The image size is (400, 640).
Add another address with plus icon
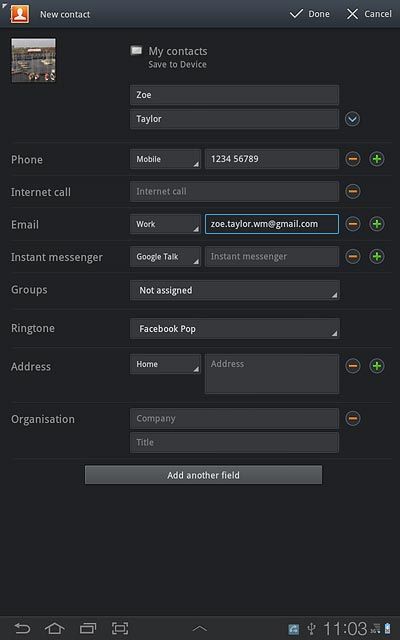click(377, 366)
